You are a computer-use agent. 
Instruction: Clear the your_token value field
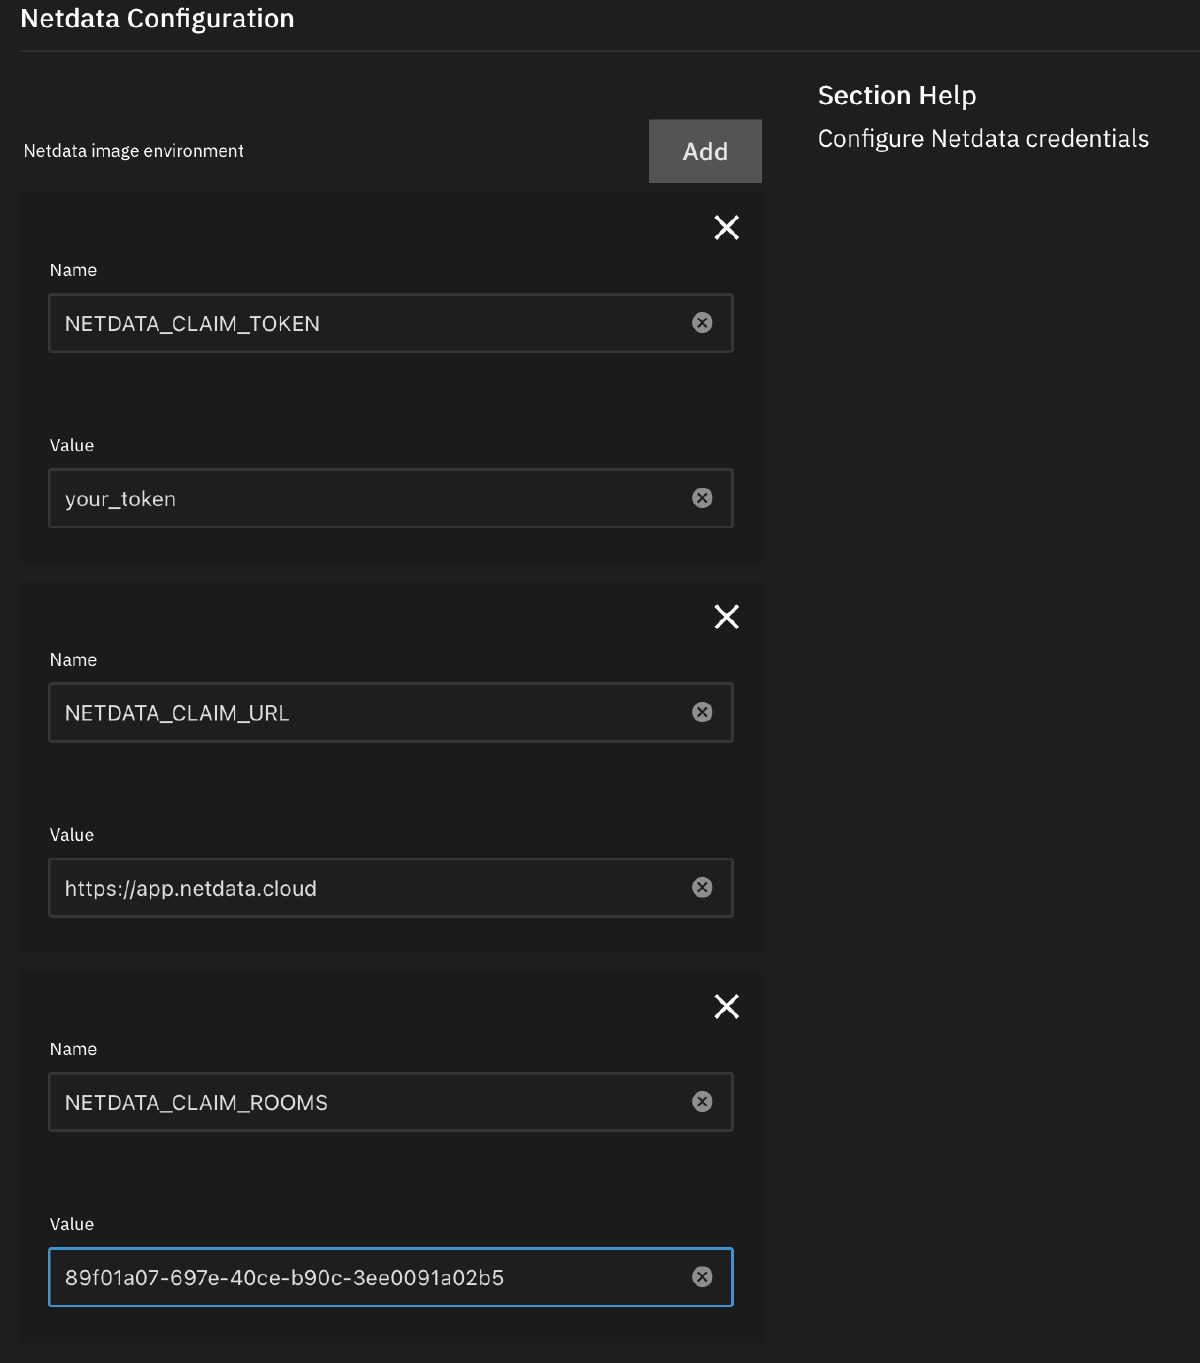coord(703,498)
